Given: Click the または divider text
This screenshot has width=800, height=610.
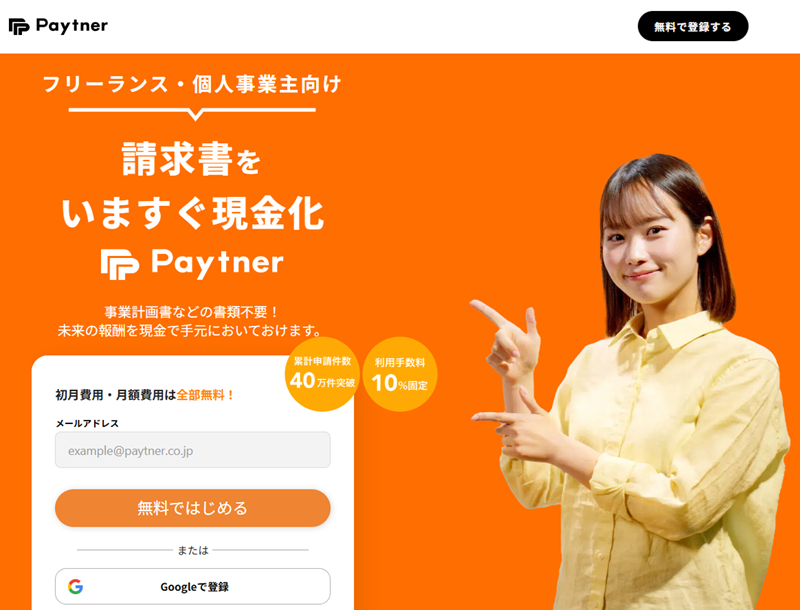Looking at the screenshot, I should pyautogui.click(x=193, y=550).
